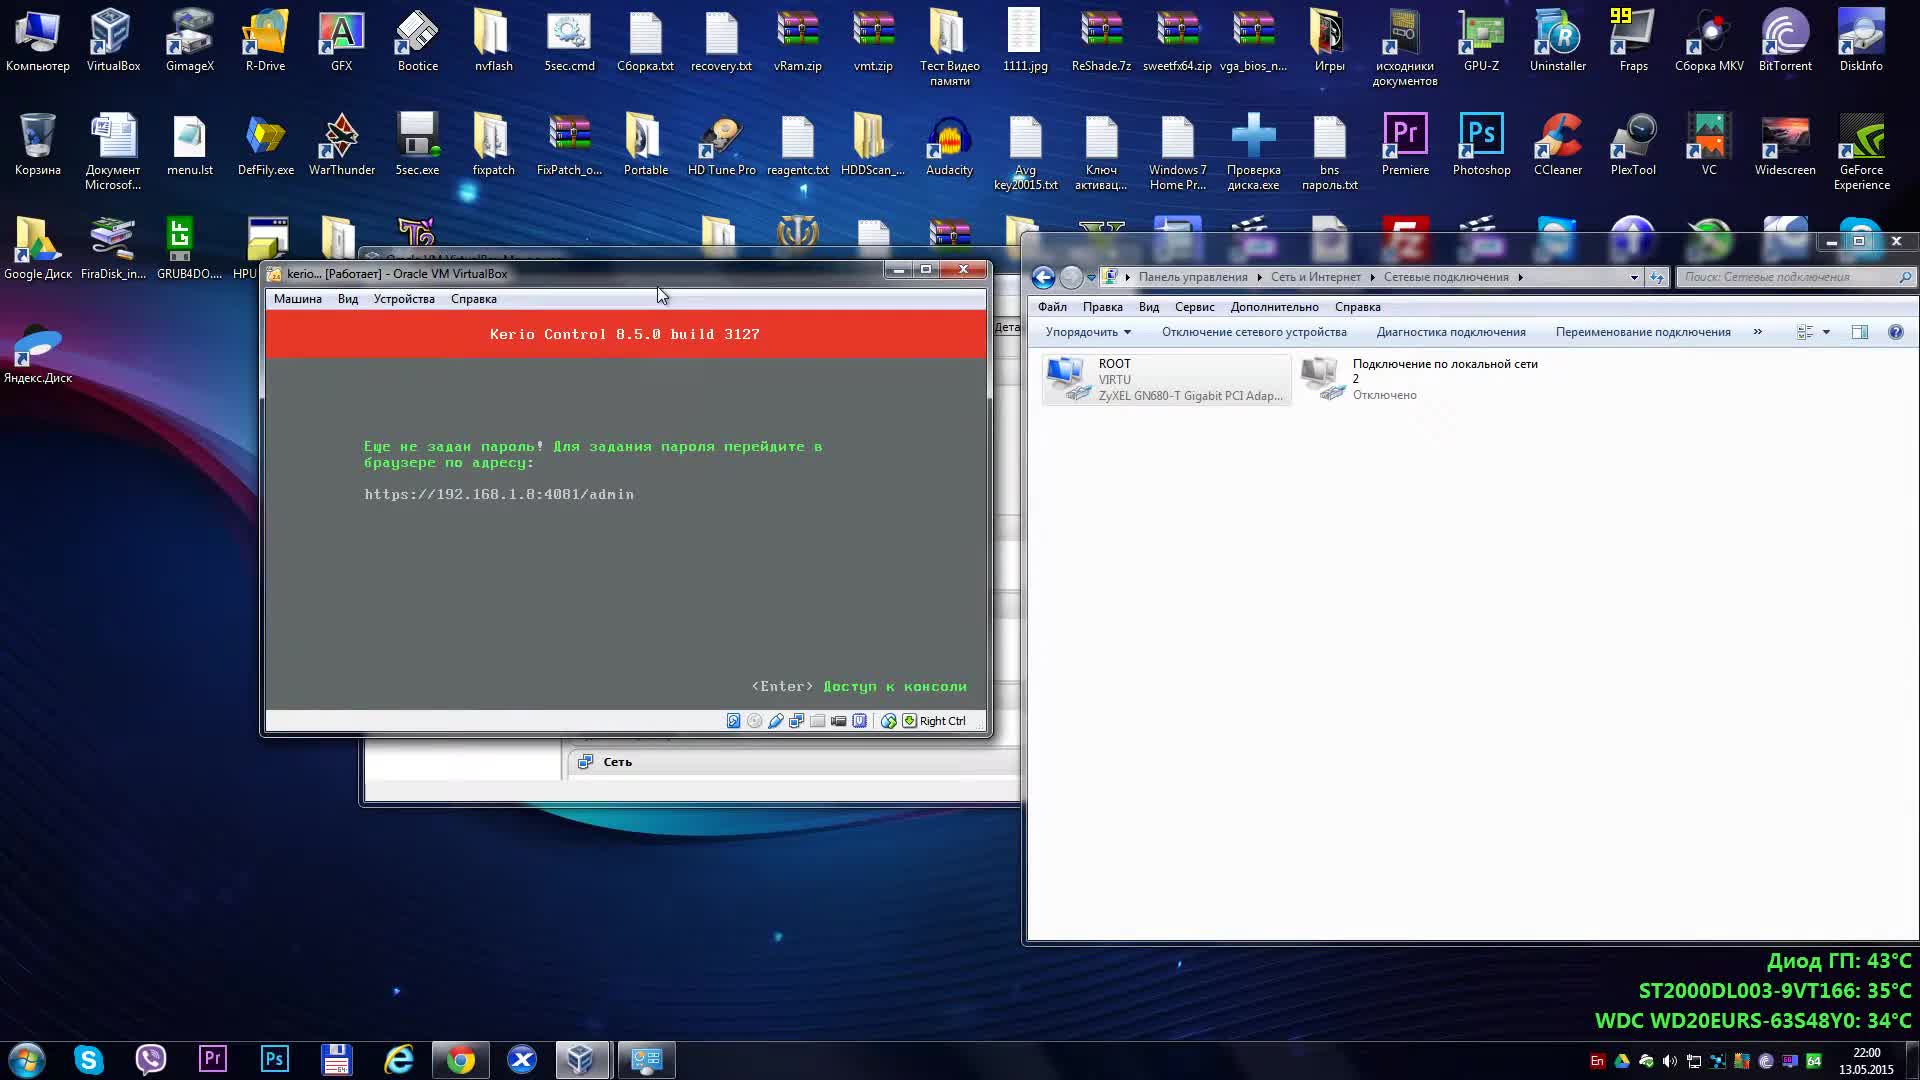1920x1080 pixels.
Task: Click the search field Поиск: Сетевые подключения
Action: click(x=1797, y=277)
